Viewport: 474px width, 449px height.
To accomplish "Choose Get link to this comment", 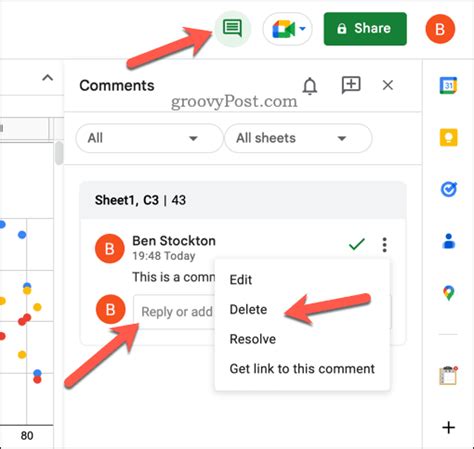I will [x=302, y=369].
